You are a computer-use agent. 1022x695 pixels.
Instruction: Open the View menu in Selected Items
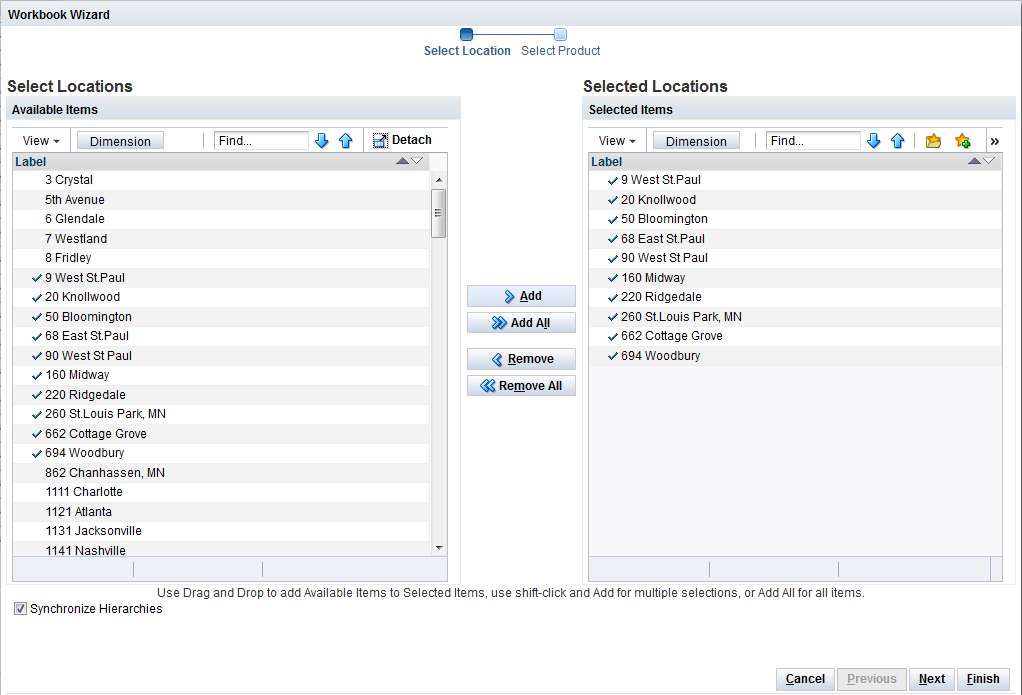[x=617, y=141]
